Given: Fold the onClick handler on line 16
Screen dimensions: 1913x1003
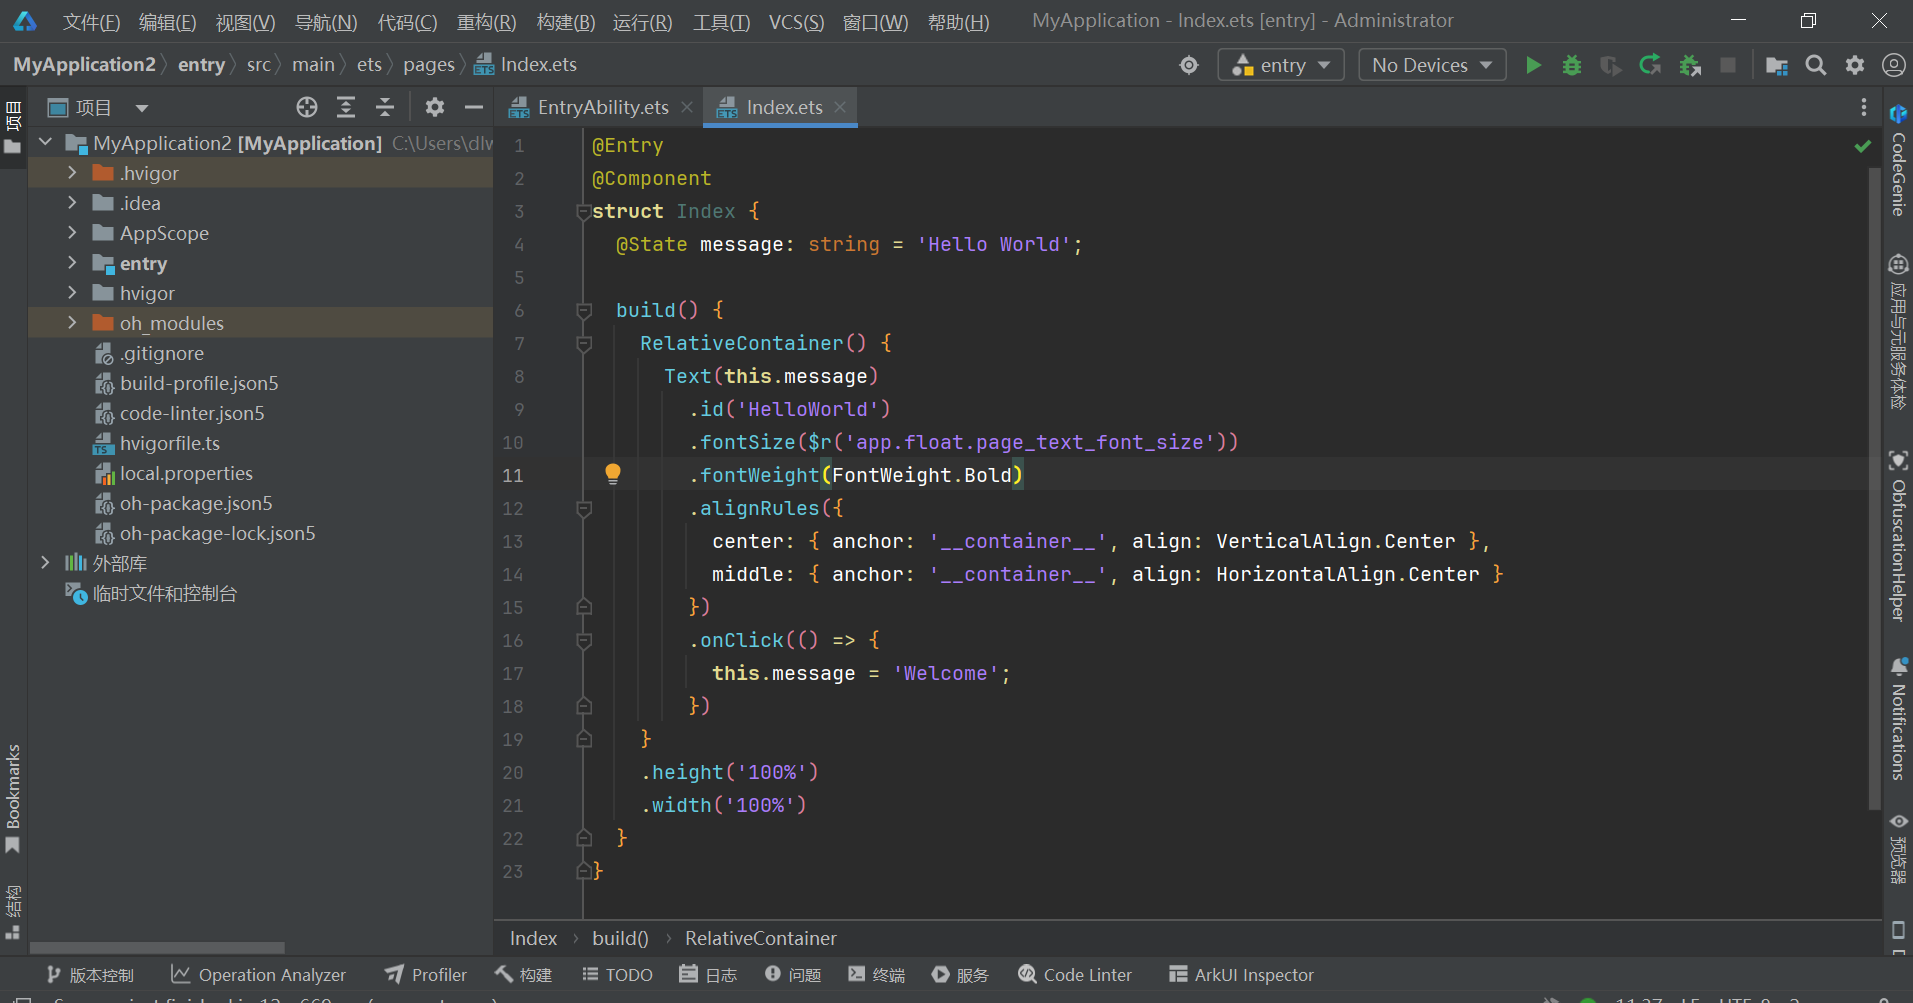Looking at the screenshot, I should (584, 641).
